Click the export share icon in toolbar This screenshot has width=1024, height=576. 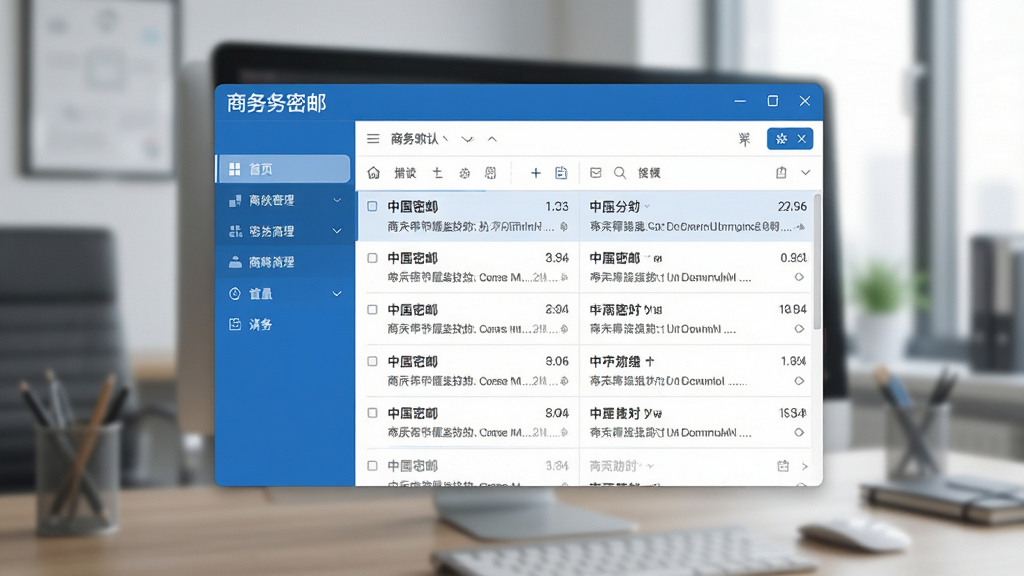[x=781, y=172]
